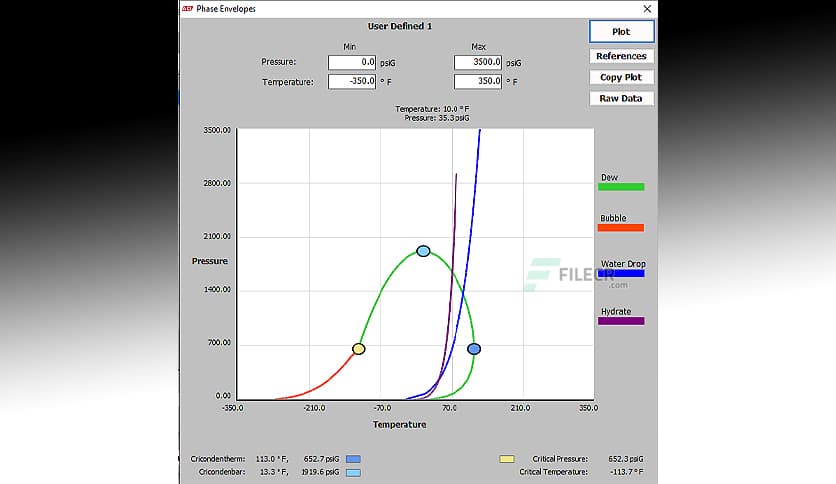Click the '70.0' temperature axis label
Image resolution: width=836 pixels, height=484 pixels.
(449, 408)
